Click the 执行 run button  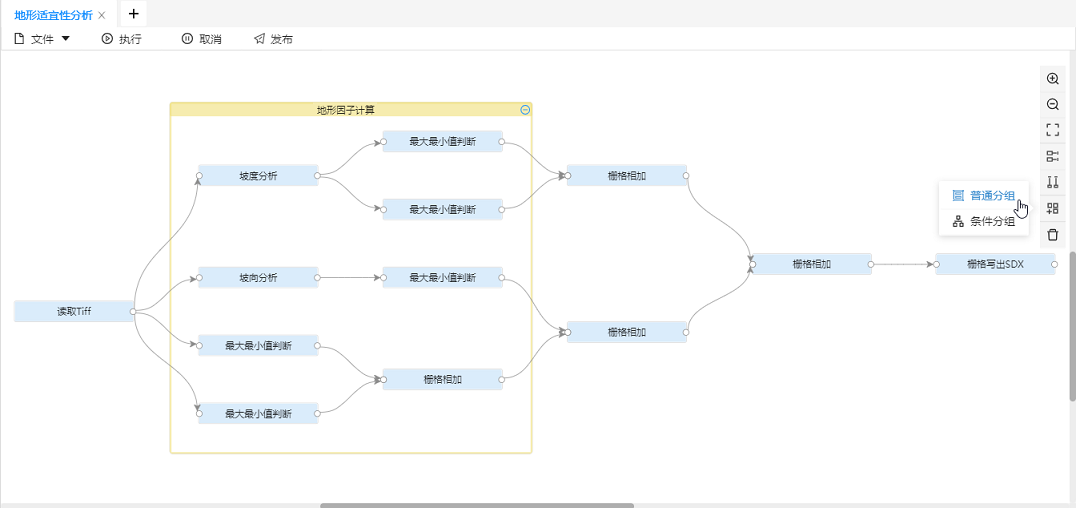tap(121, 39)
